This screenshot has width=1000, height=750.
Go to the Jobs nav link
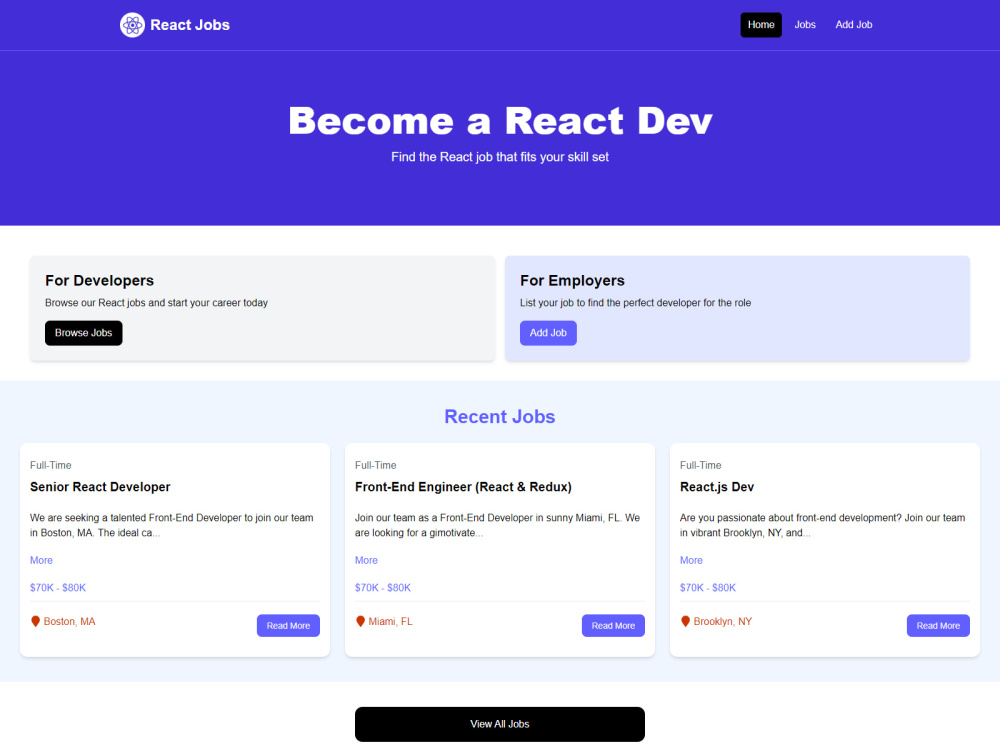(x=805, y=25)
